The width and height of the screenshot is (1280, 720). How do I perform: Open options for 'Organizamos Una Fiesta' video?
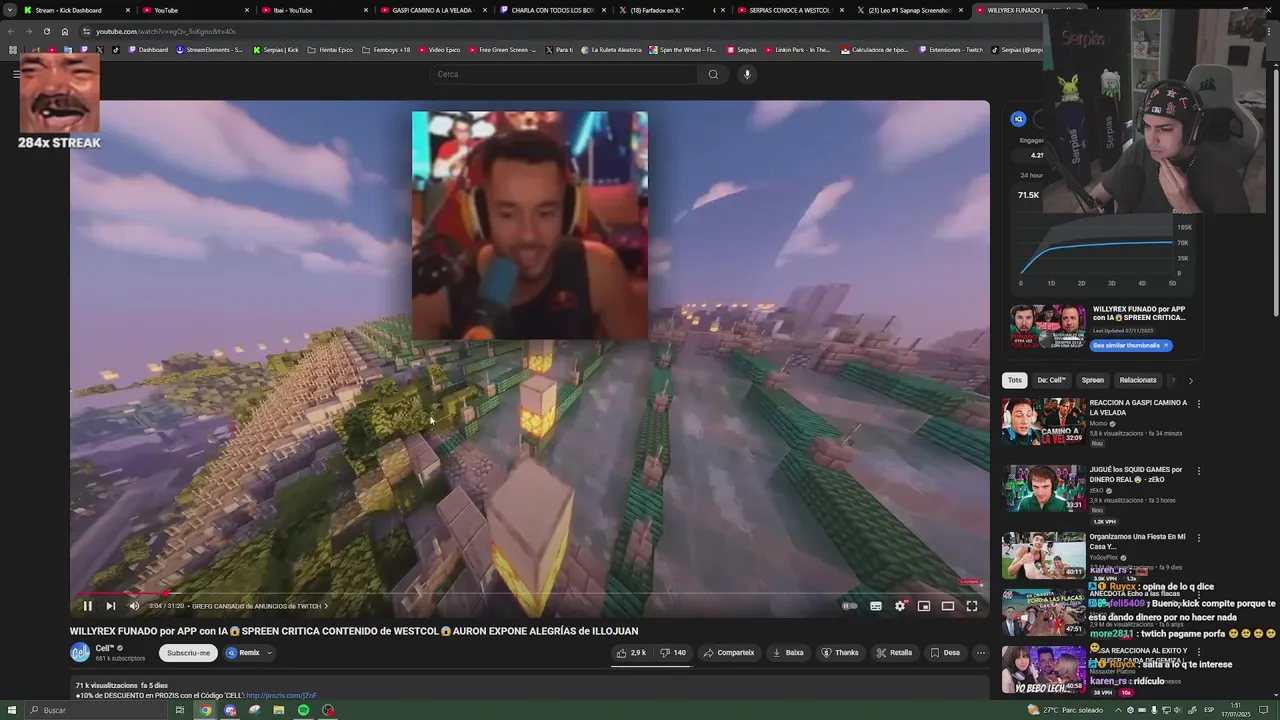tap(1199, 538)
